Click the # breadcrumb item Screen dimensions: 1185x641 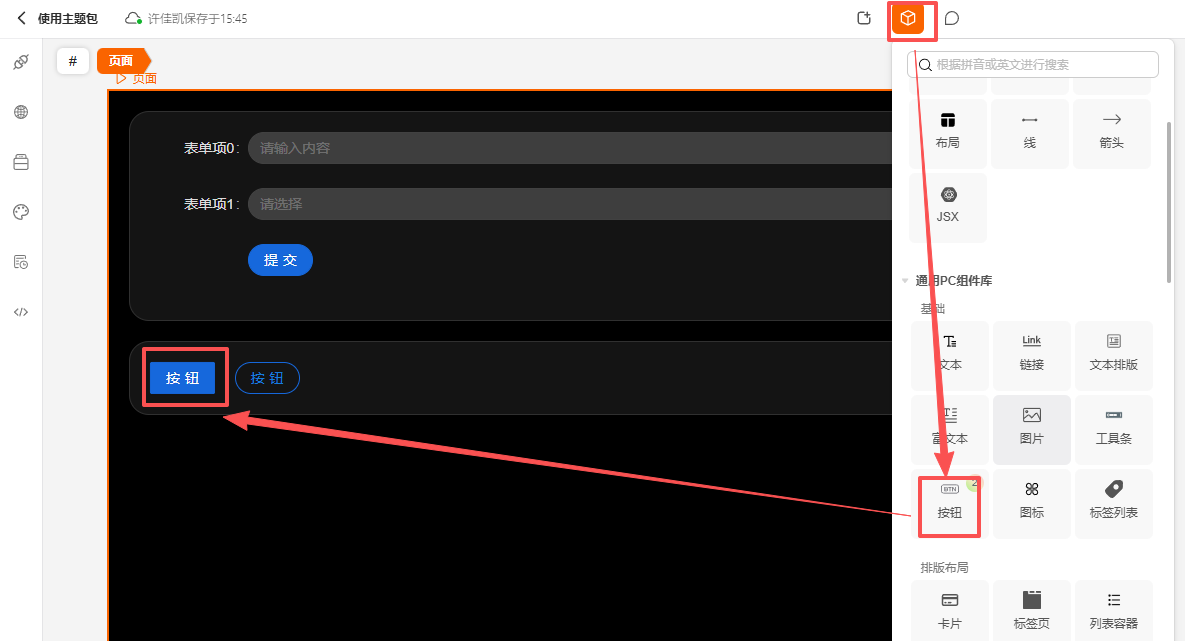click(73, 60)
